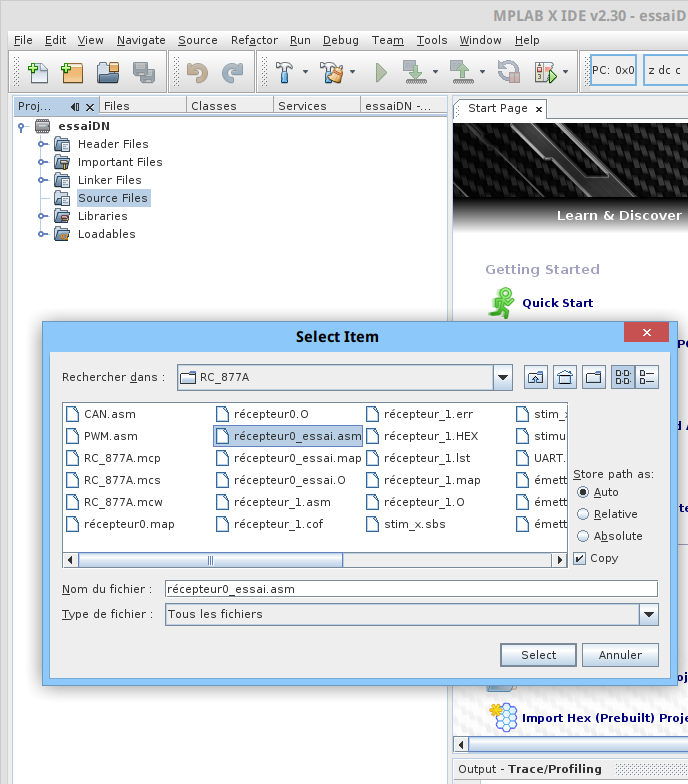Click the Annuler button
This screenshot has width=688, height=784.
point(620,655)
